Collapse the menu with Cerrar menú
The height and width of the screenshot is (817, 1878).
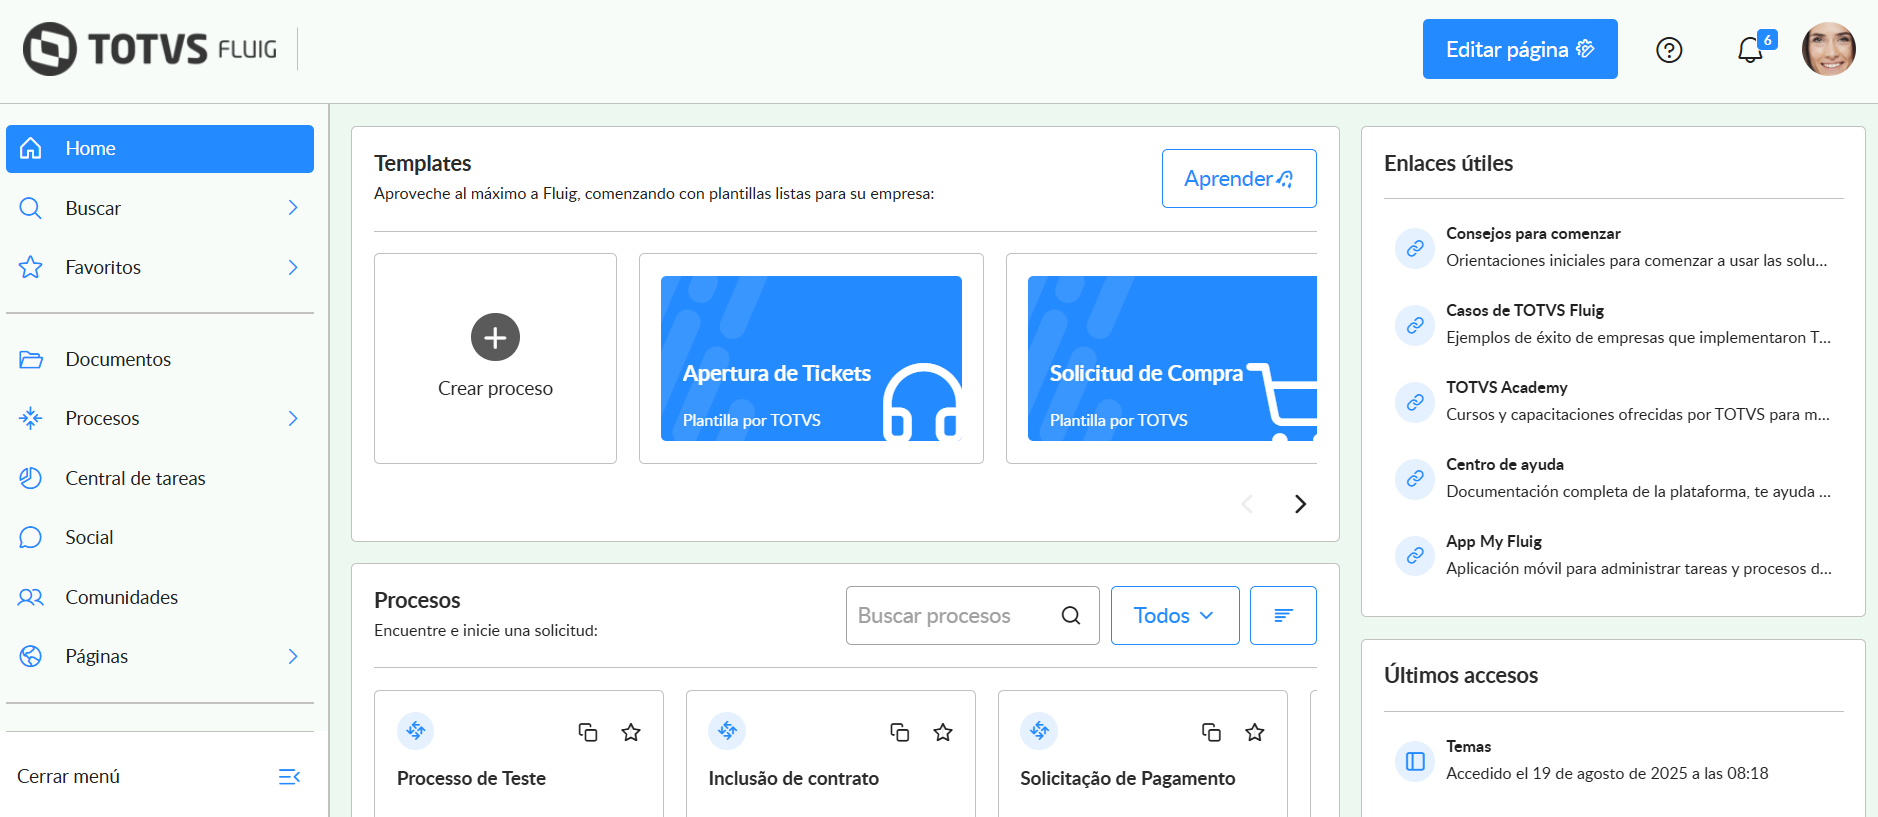point(160,776)
